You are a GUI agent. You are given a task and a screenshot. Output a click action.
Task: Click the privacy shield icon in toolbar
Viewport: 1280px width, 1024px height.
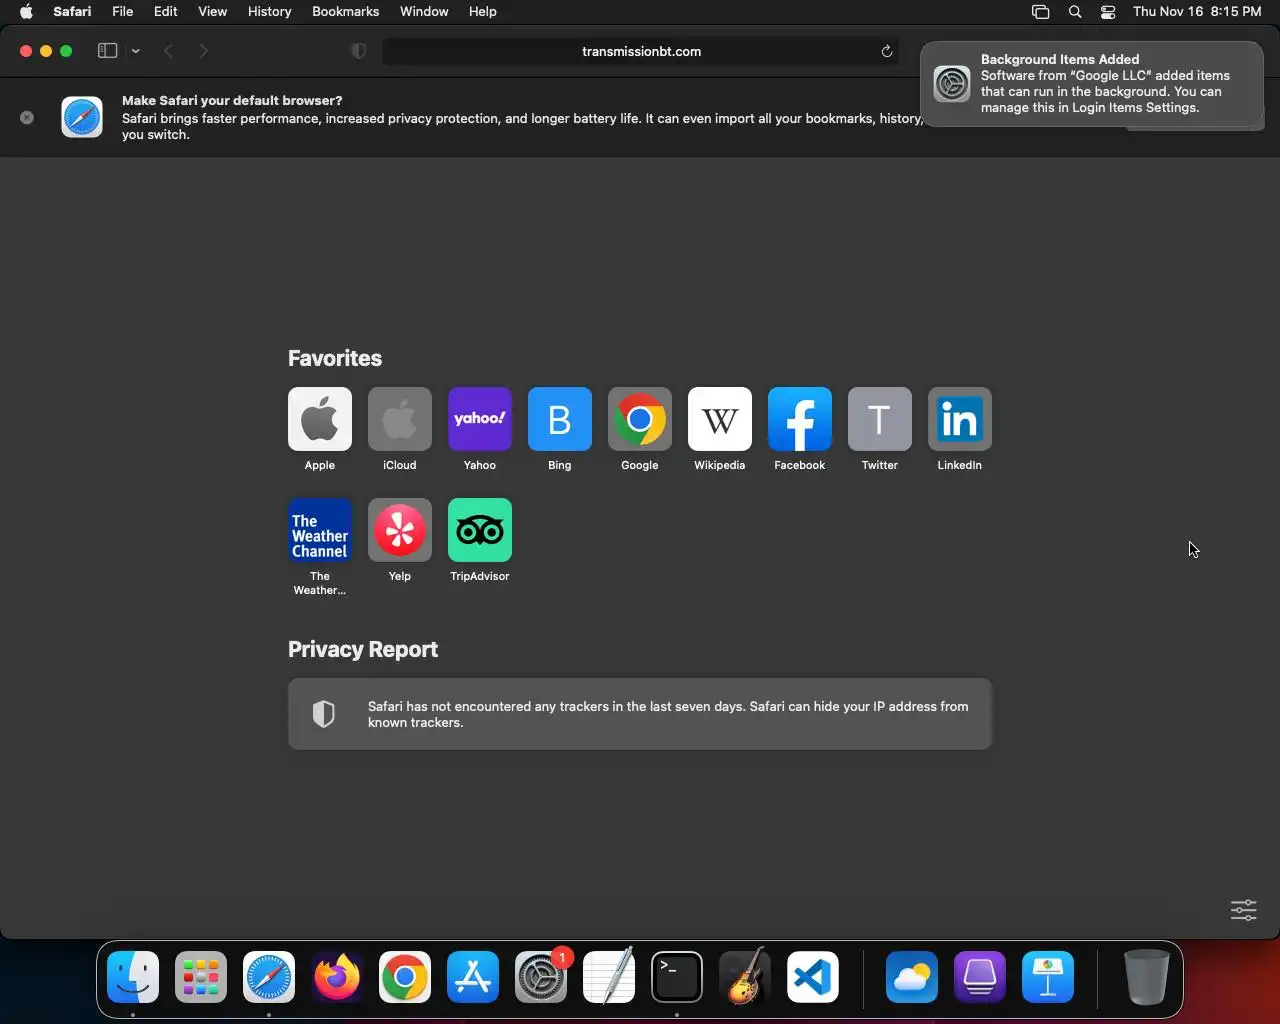point(358,51)
